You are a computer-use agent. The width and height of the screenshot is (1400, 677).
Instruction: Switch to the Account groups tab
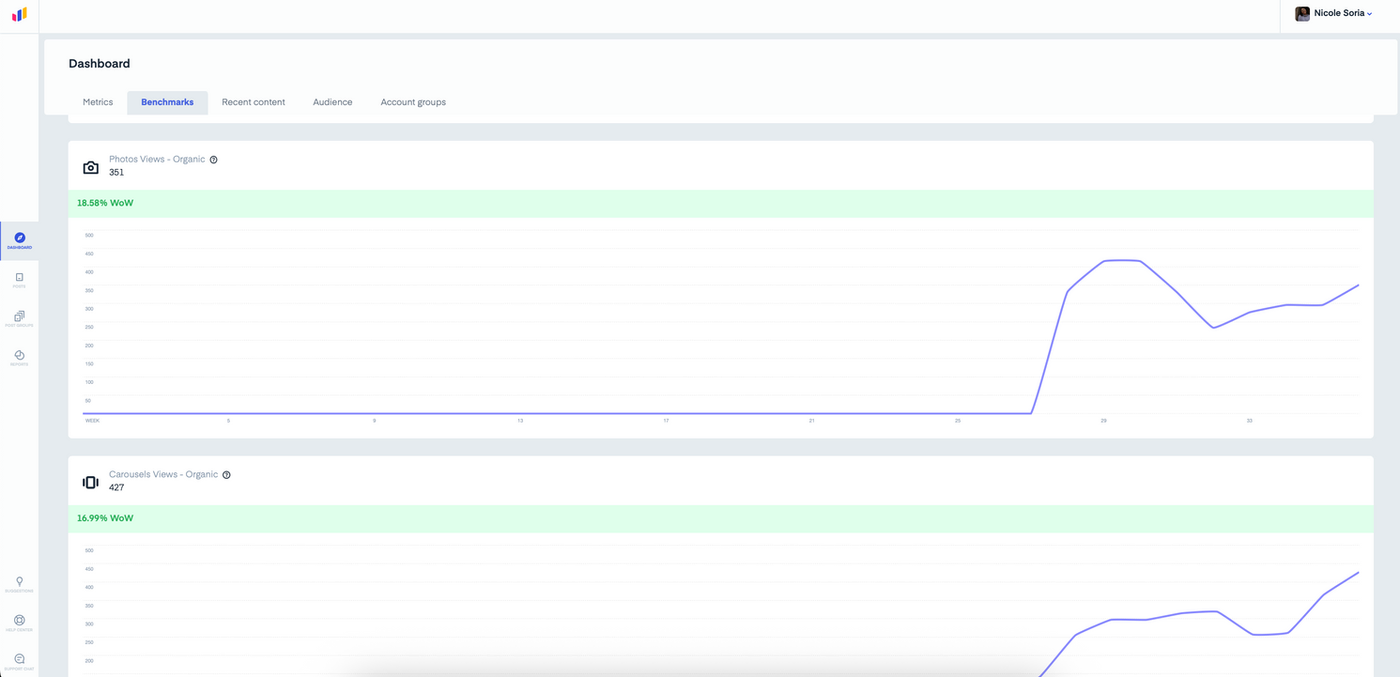click(x=413, y=102)
